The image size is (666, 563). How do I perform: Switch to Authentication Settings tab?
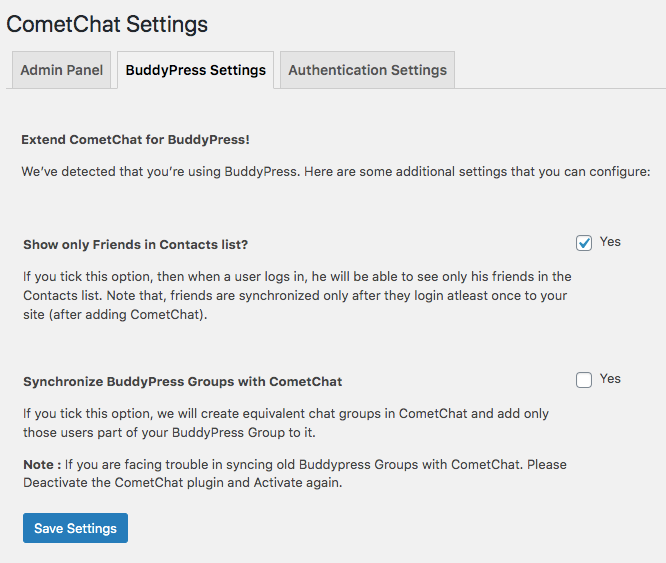click(367, 70)
